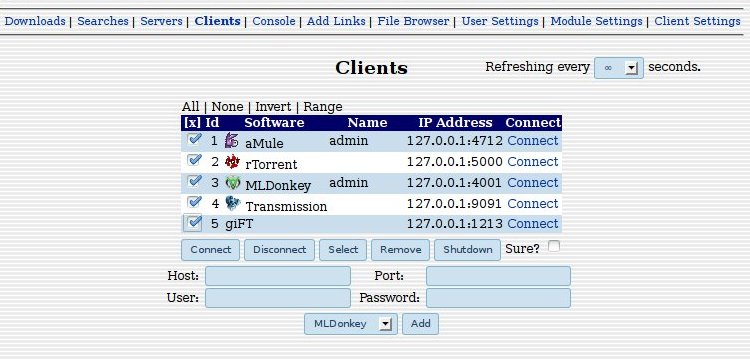The image size is (750, 360).
Task: Go to the Downloads page
Action: [35, 21]
